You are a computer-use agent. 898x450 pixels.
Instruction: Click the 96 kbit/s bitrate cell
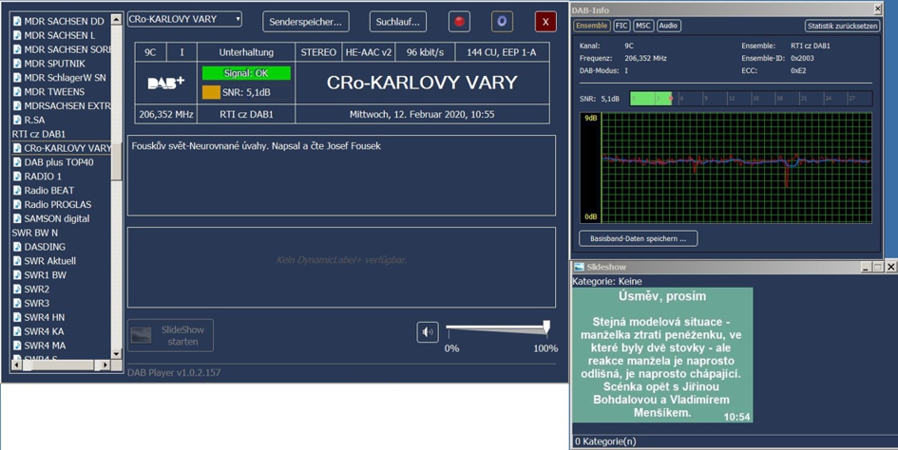425,52
